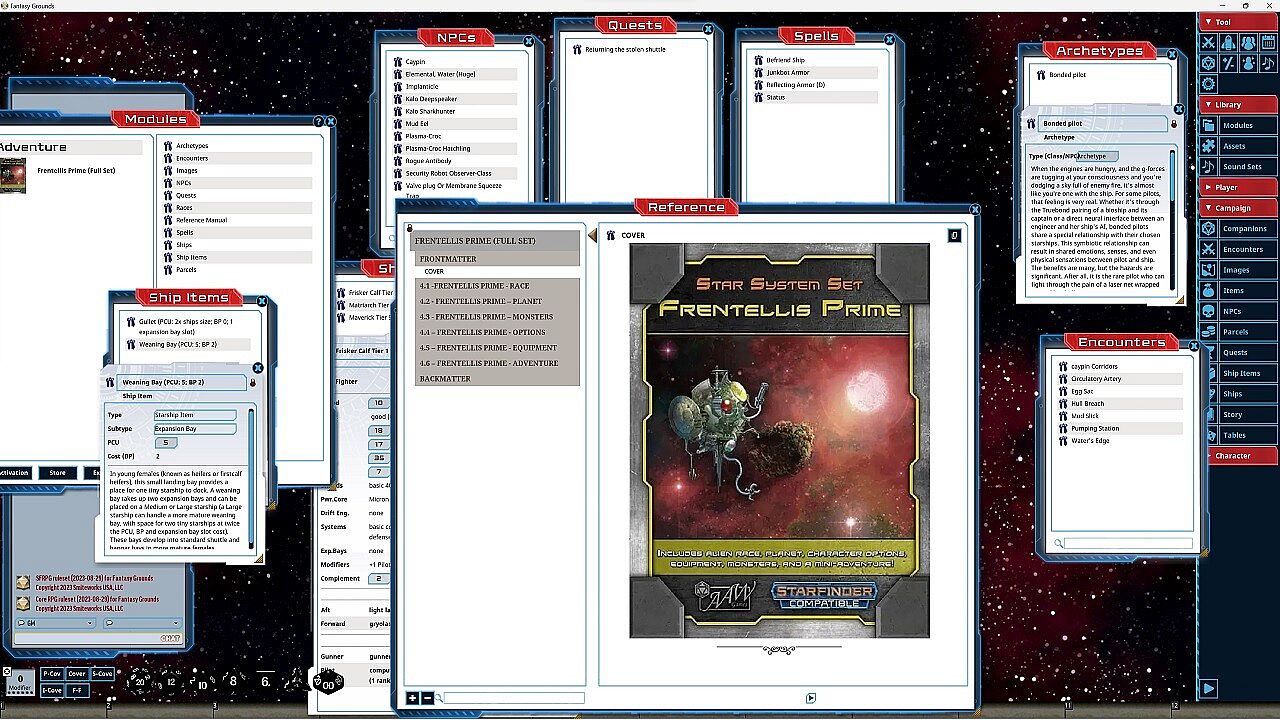Open Story in the Campaign sidebar
1280x720 pixels.
[1238, 415]
